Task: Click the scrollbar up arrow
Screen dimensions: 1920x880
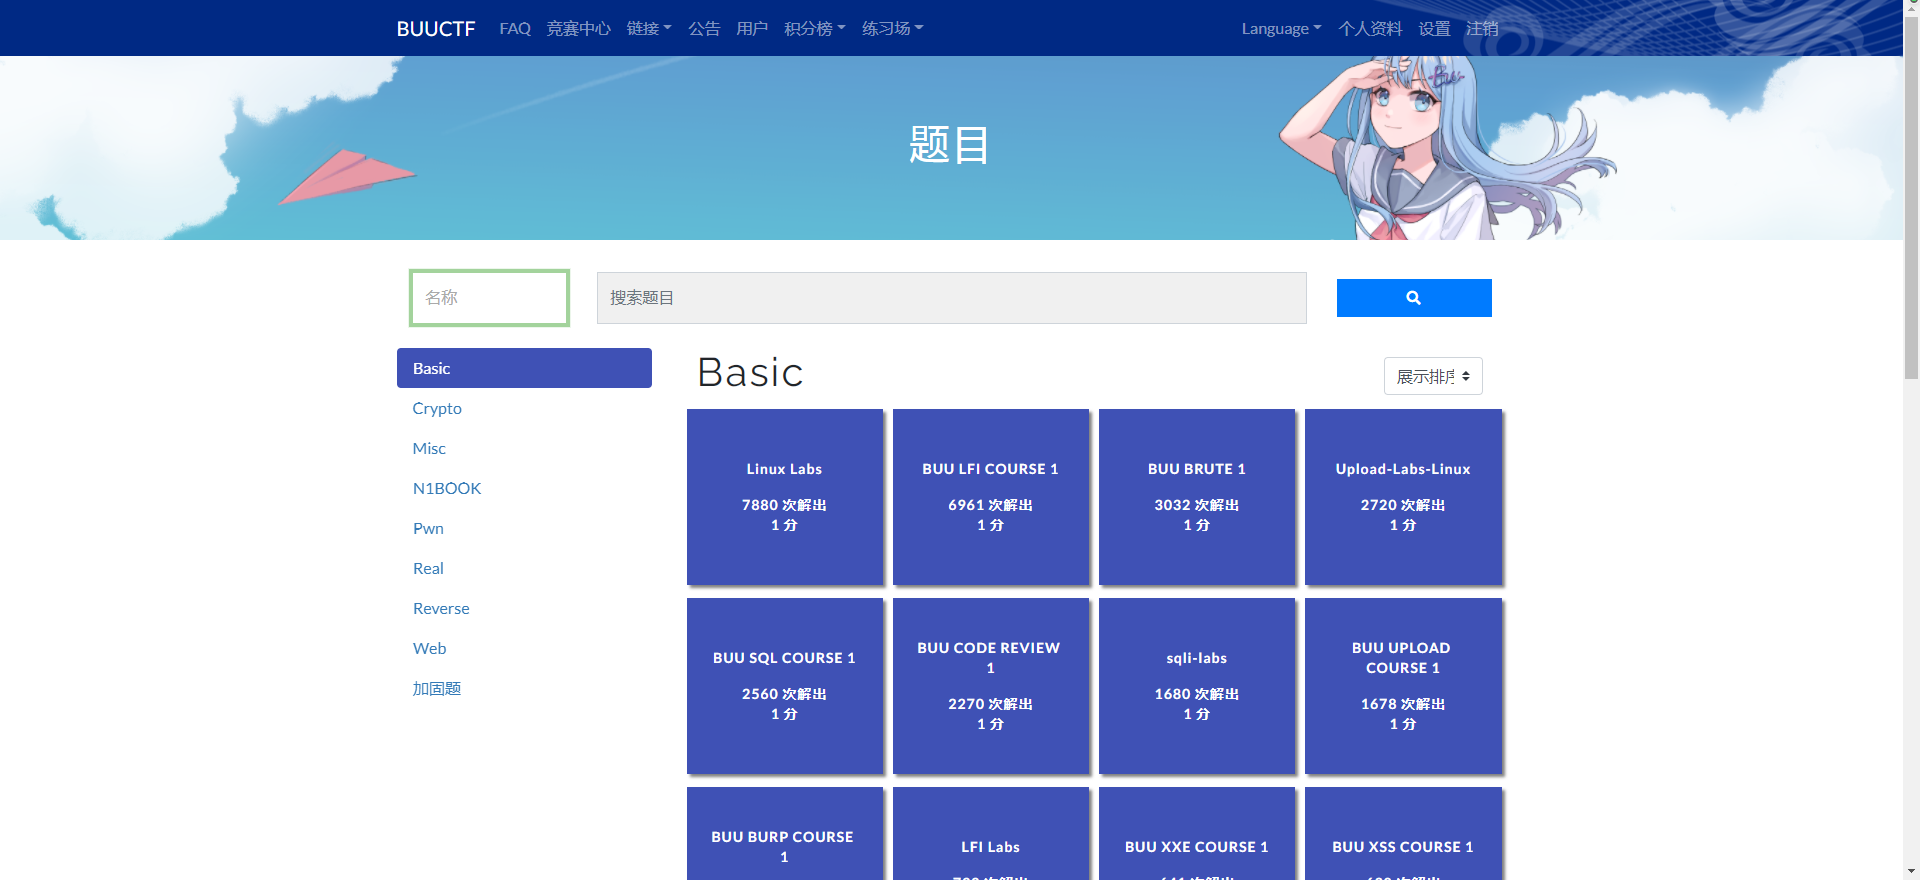Action: click(x=1911, y=8)
